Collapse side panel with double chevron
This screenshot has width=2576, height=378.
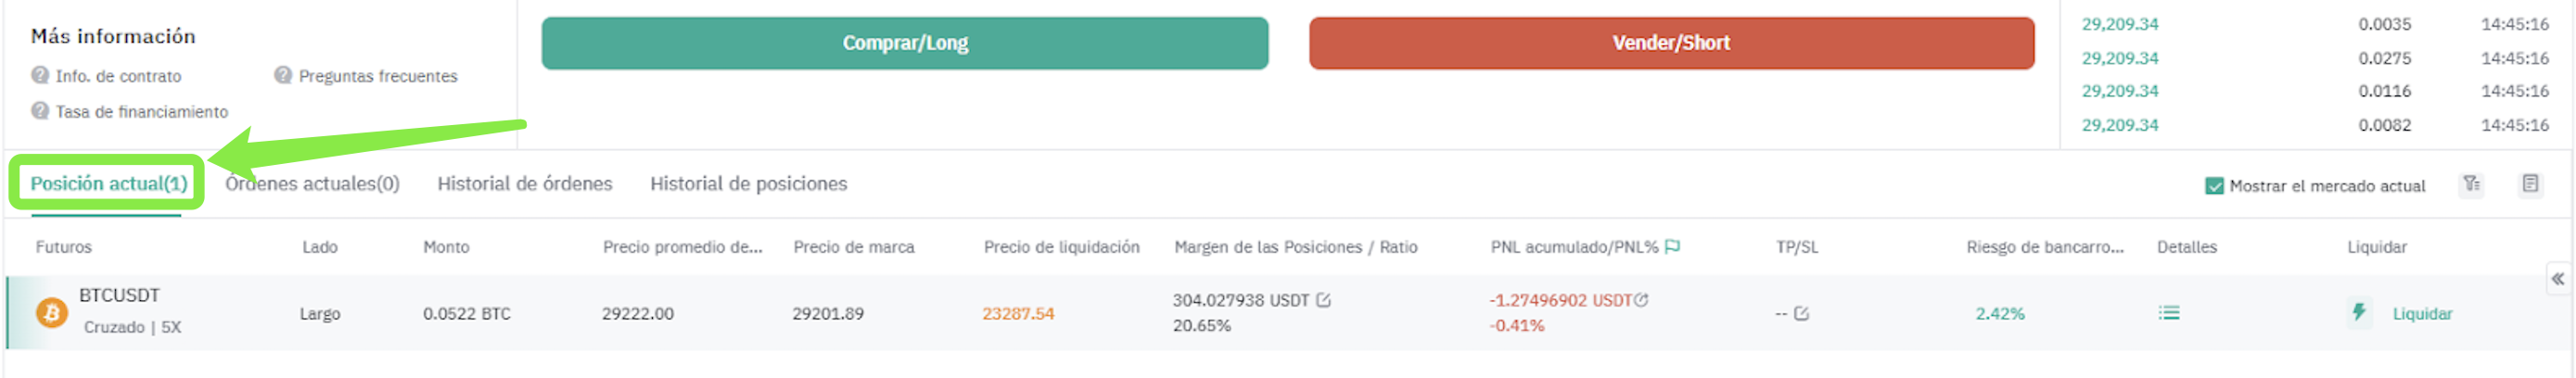pos(2557,279)
